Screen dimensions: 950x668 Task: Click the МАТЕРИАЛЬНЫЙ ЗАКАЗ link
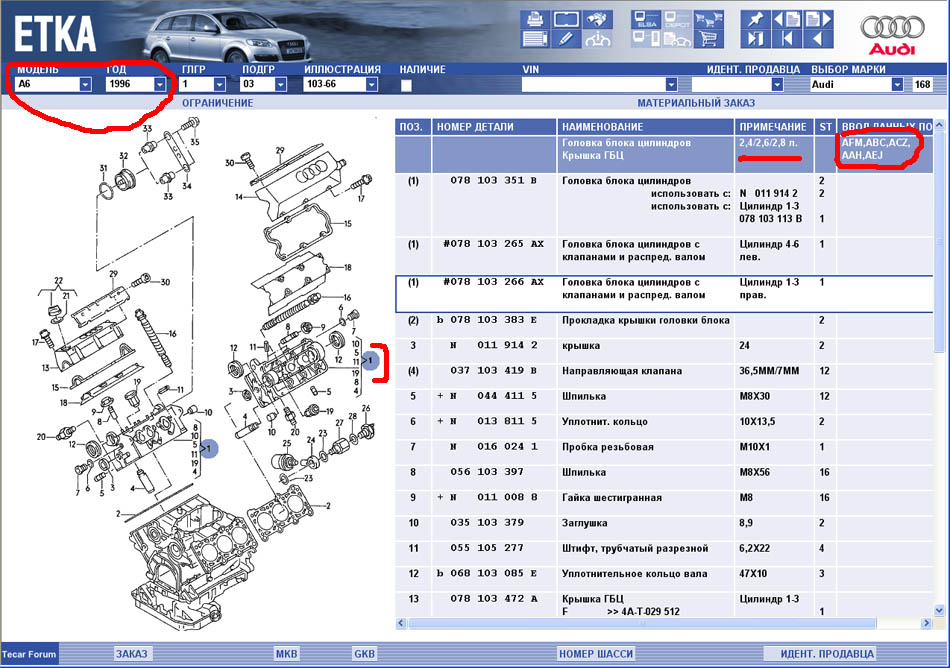[x=696, y=103]
